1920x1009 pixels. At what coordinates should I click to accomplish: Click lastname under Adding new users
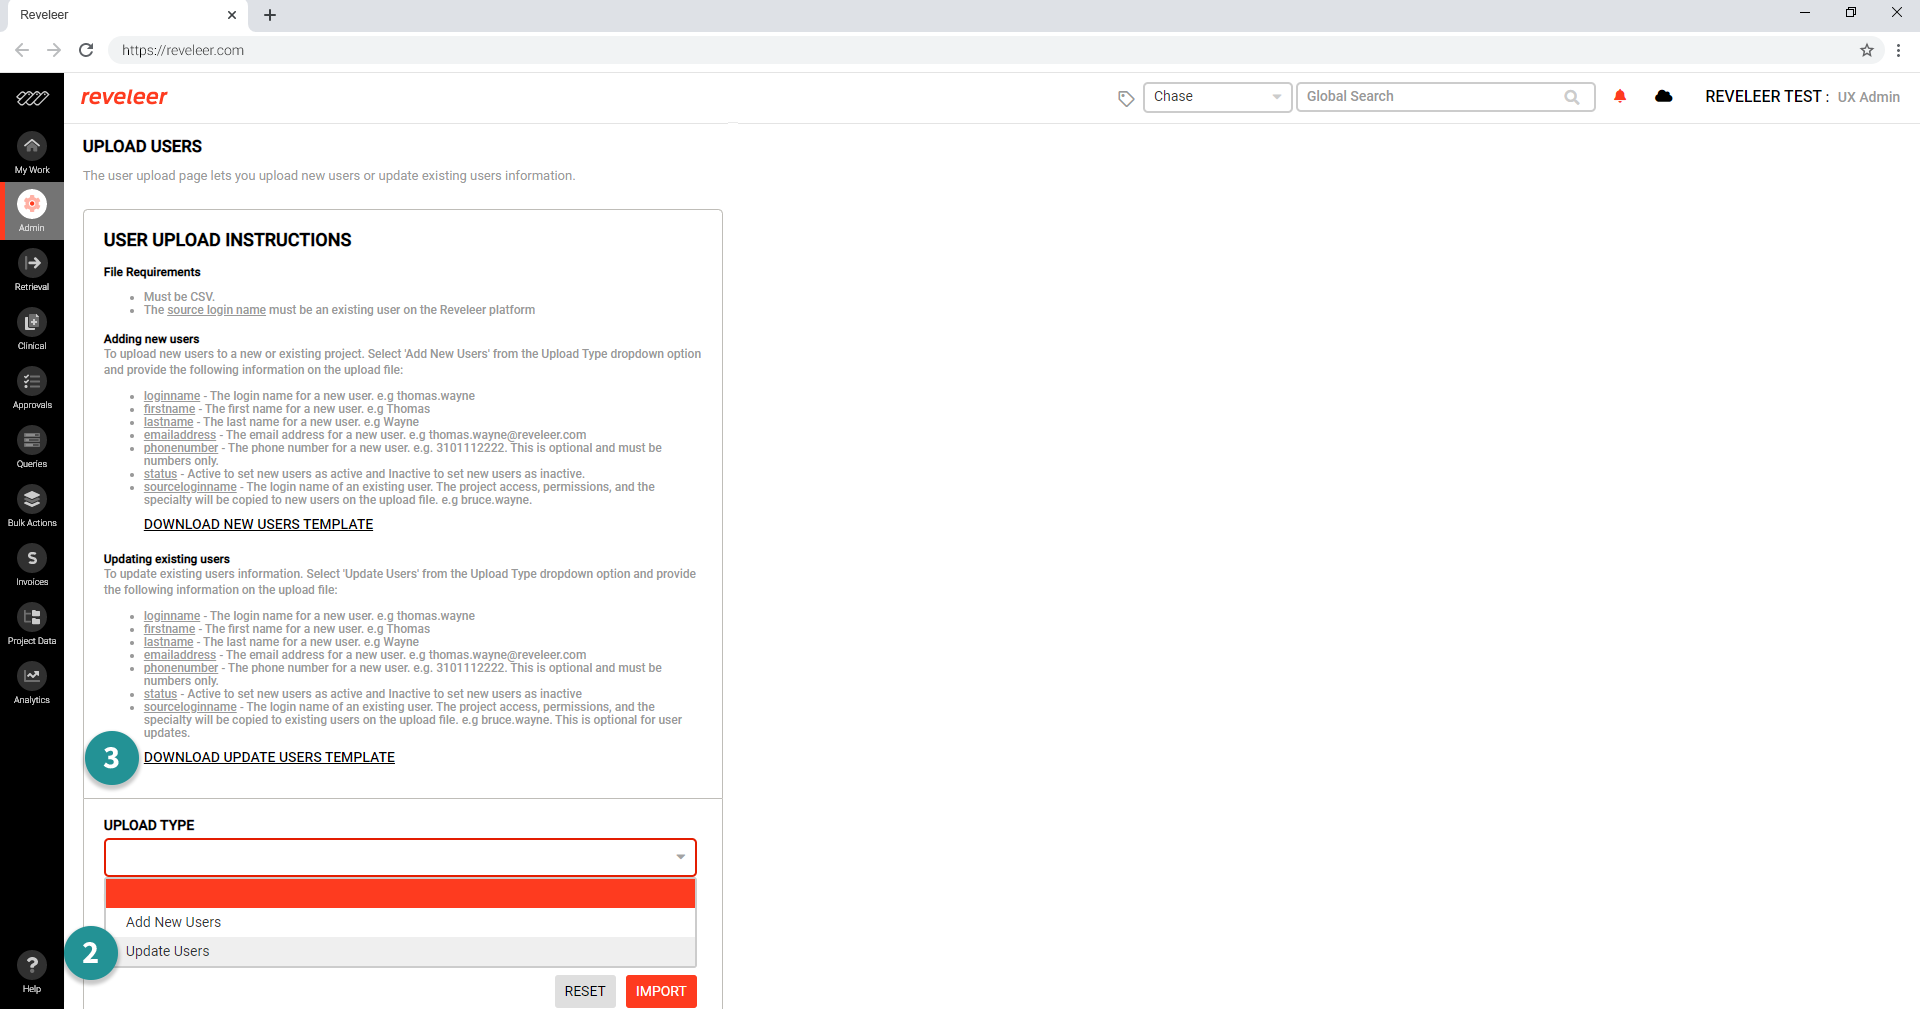pos(168,422)
